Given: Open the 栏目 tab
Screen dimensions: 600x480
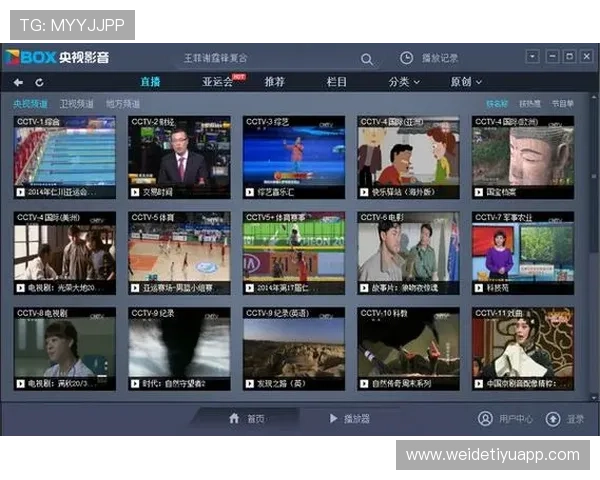Looking at the screenshot, I should tap(336, 82).
